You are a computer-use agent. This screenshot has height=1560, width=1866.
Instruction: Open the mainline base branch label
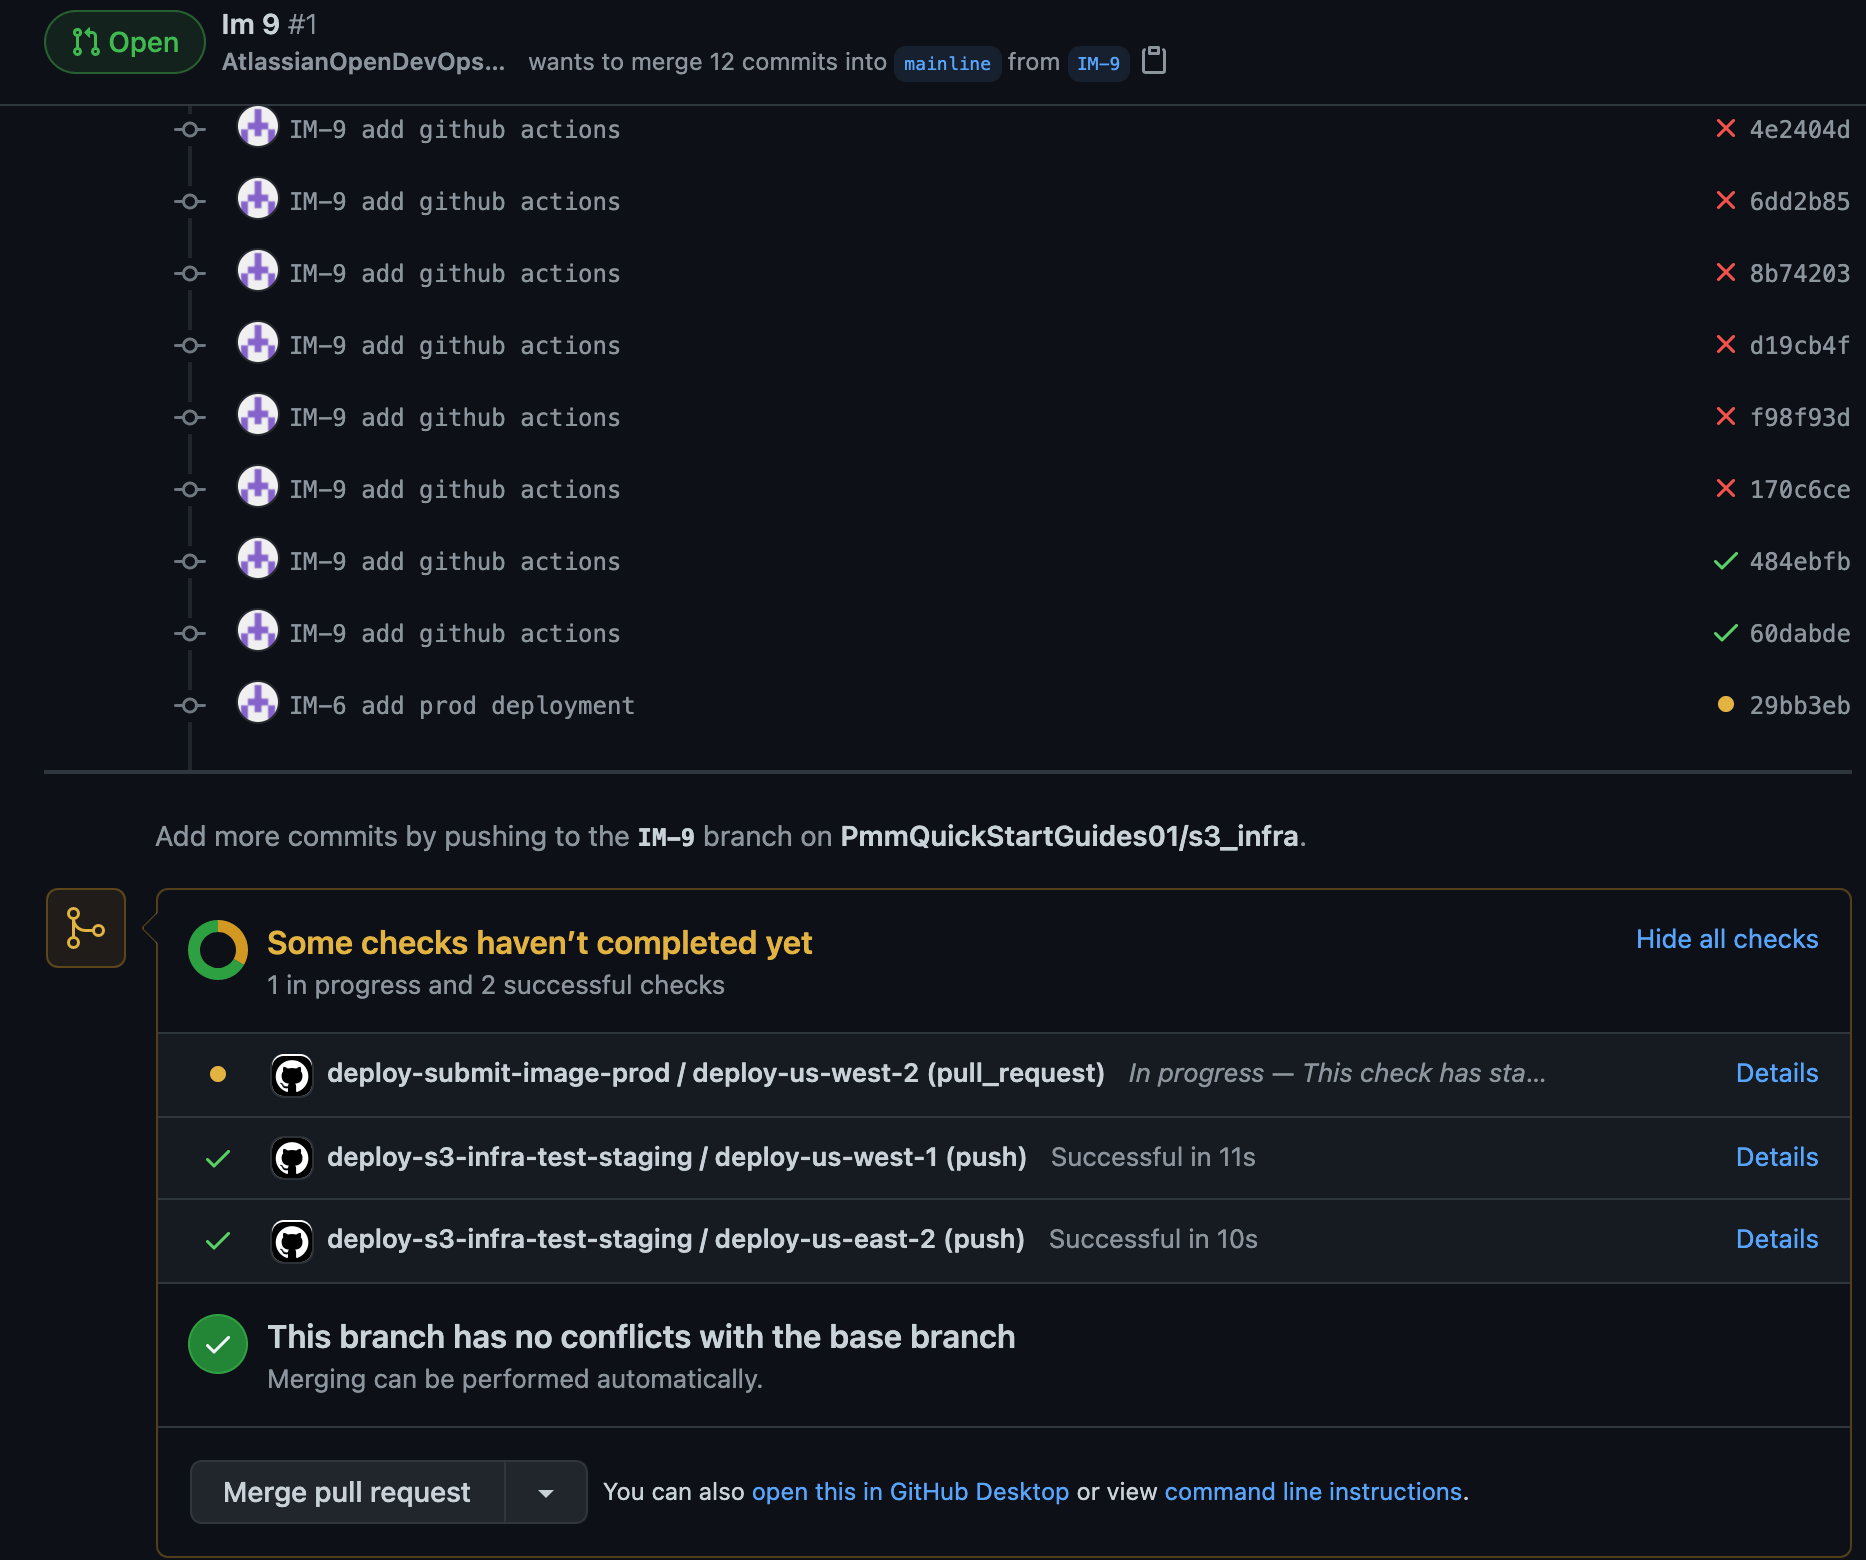tap(947, 63)
